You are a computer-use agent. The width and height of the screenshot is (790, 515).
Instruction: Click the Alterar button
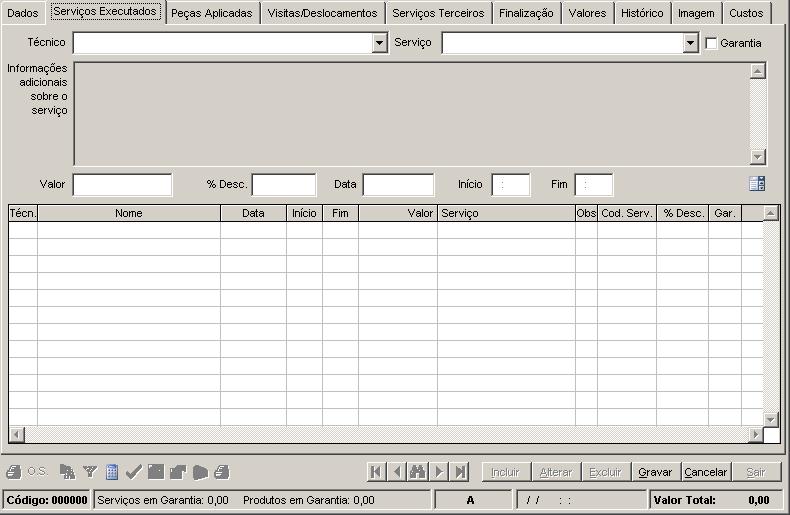coord(556,472)
